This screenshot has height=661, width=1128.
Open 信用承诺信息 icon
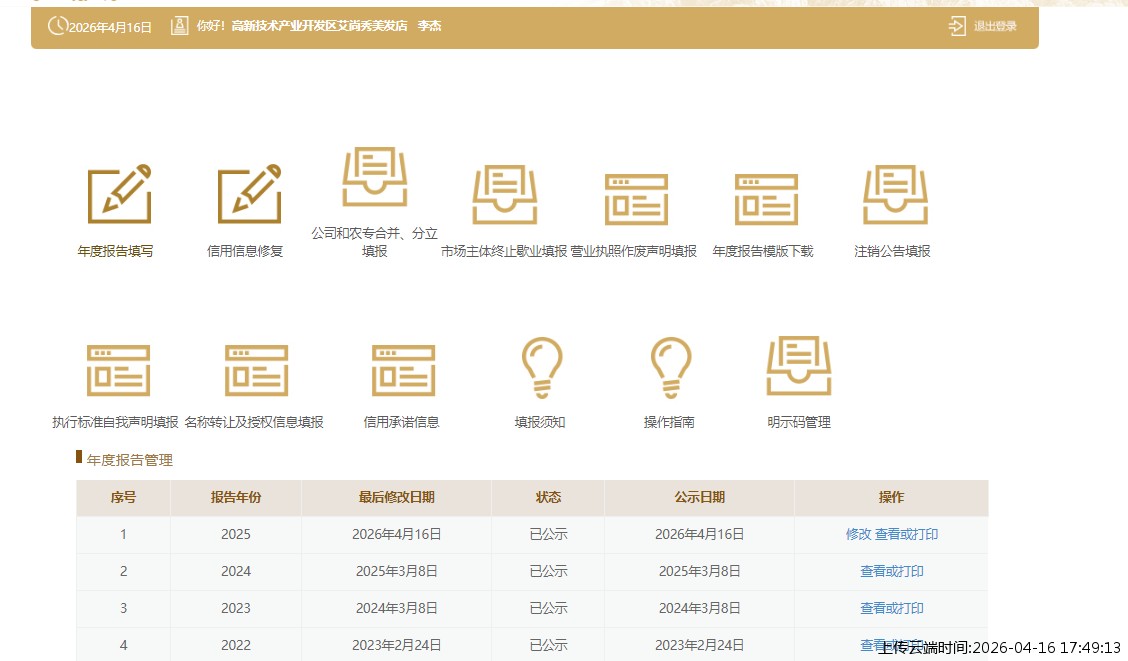click(x=402, y=370)
